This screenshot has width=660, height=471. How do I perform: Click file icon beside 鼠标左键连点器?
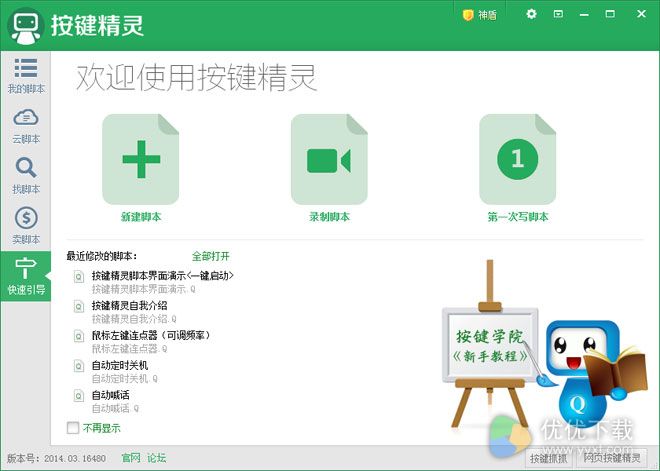tap(78, 336)
